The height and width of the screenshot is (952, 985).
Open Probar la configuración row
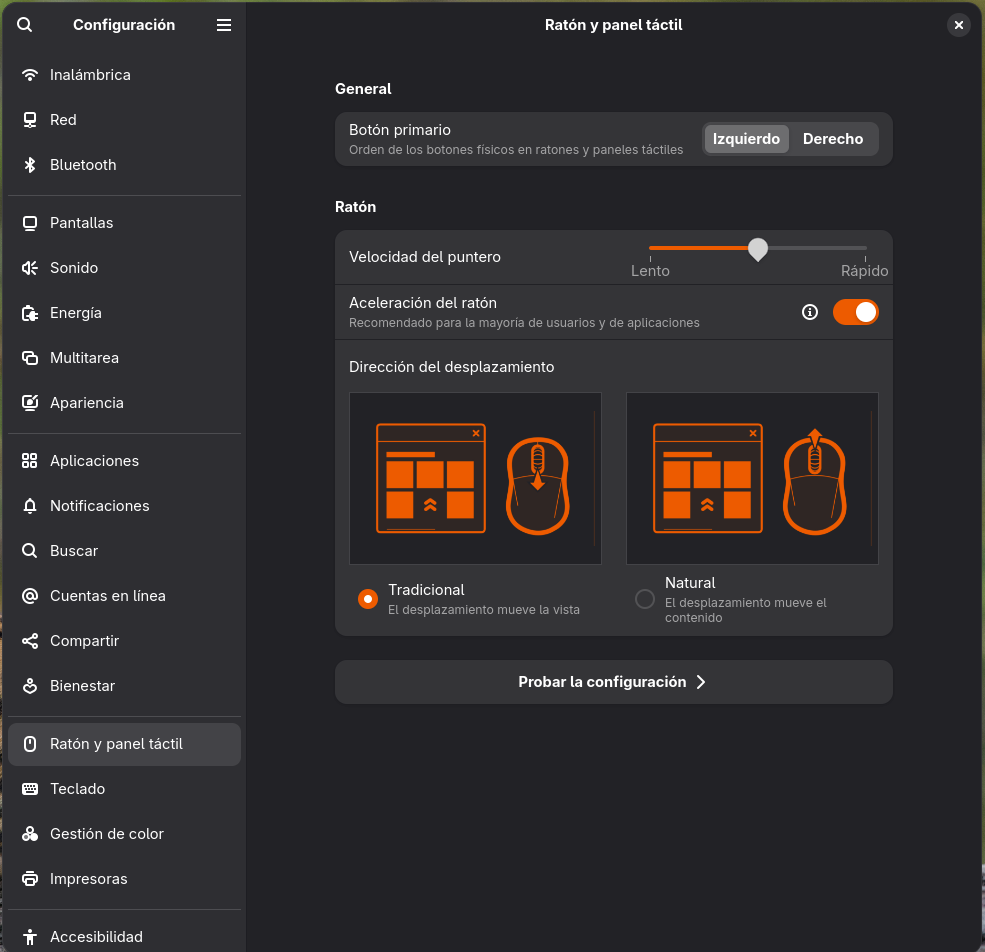(613, 682)
